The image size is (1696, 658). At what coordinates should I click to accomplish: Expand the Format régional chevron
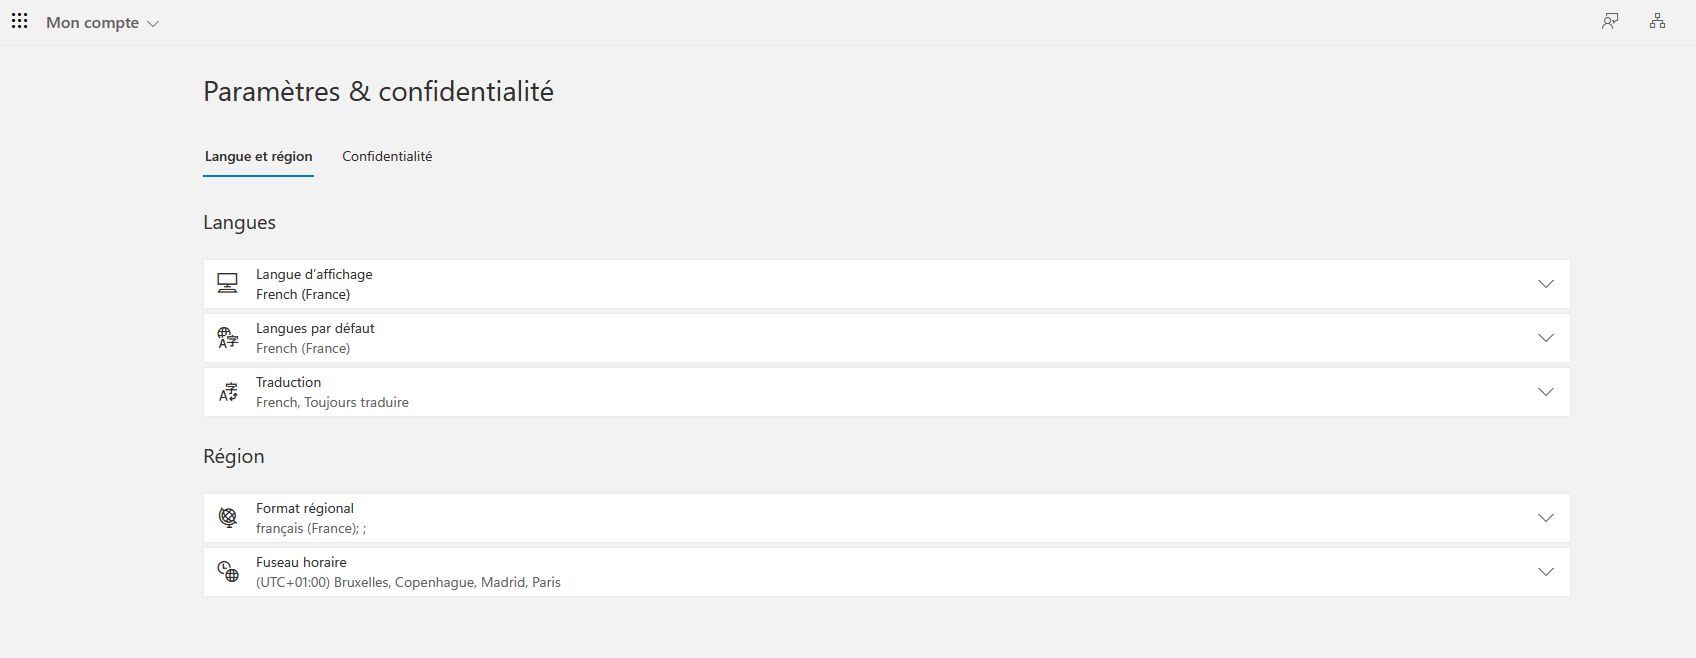[1546, 518]
